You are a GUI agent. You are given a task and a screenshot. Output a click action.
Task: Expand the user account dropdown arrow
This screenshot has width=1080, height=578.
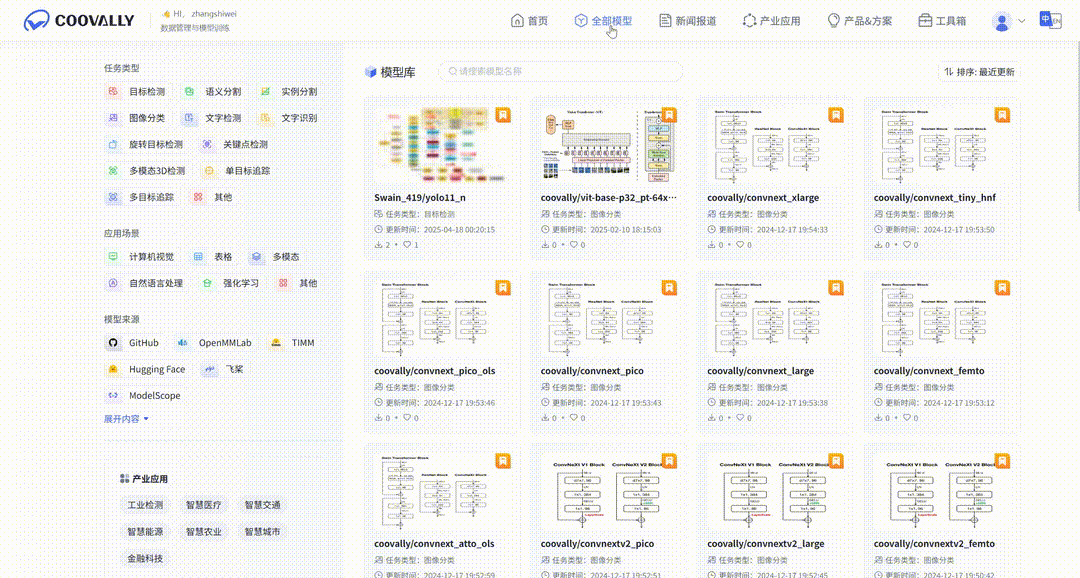[x=1021, y=21]
